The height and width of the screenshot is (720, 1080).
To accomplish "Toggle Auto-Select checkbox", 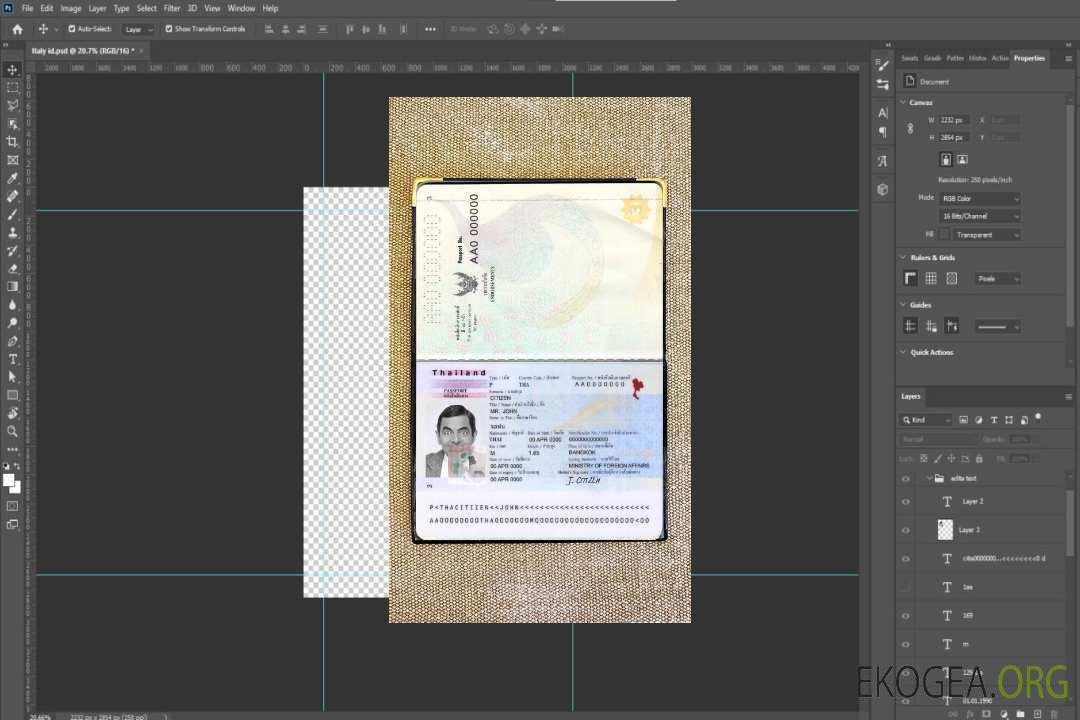I will [72, 29].
